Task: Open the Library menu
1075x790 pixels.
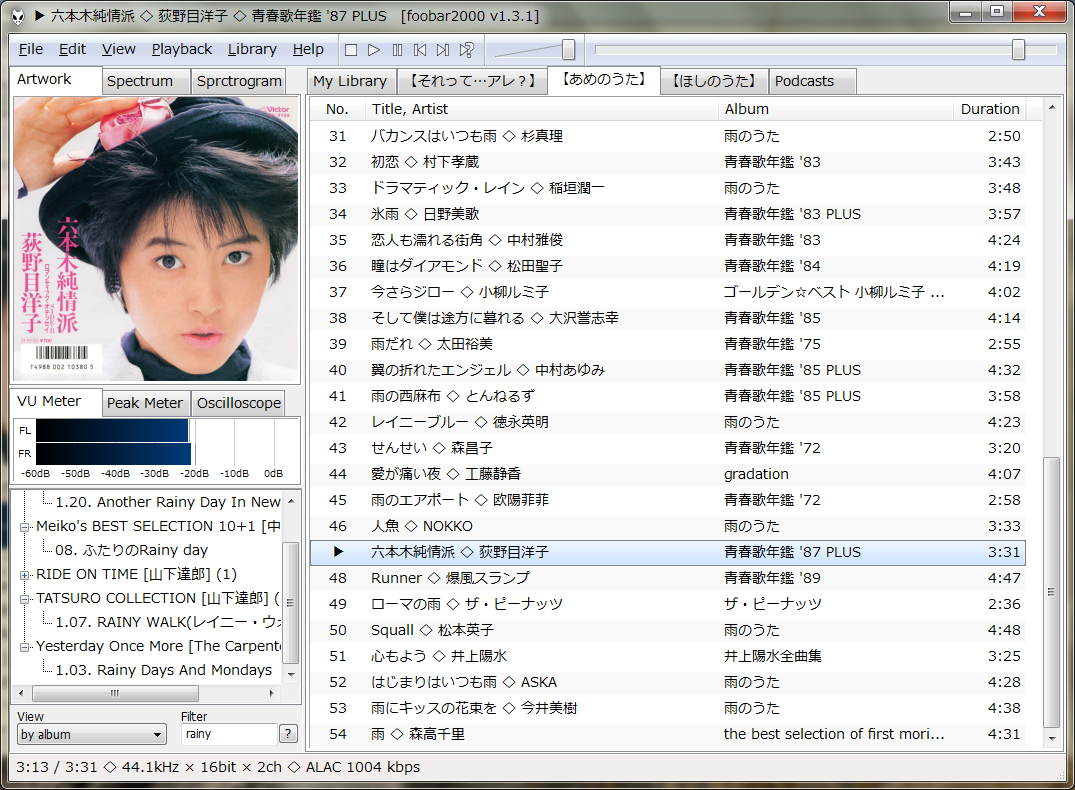Action: [x=252, y=49]
